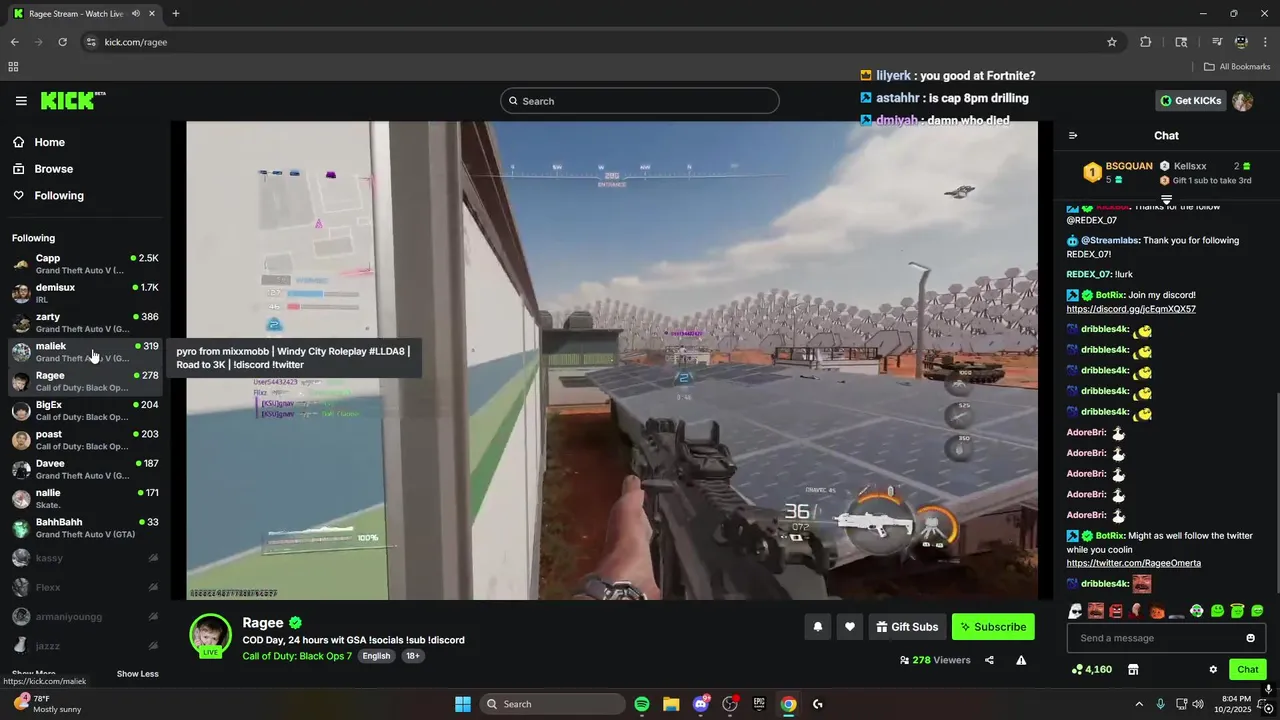
Task: Open the RageeOmerta Twitter link
Action: click(x=1133, y=563)
